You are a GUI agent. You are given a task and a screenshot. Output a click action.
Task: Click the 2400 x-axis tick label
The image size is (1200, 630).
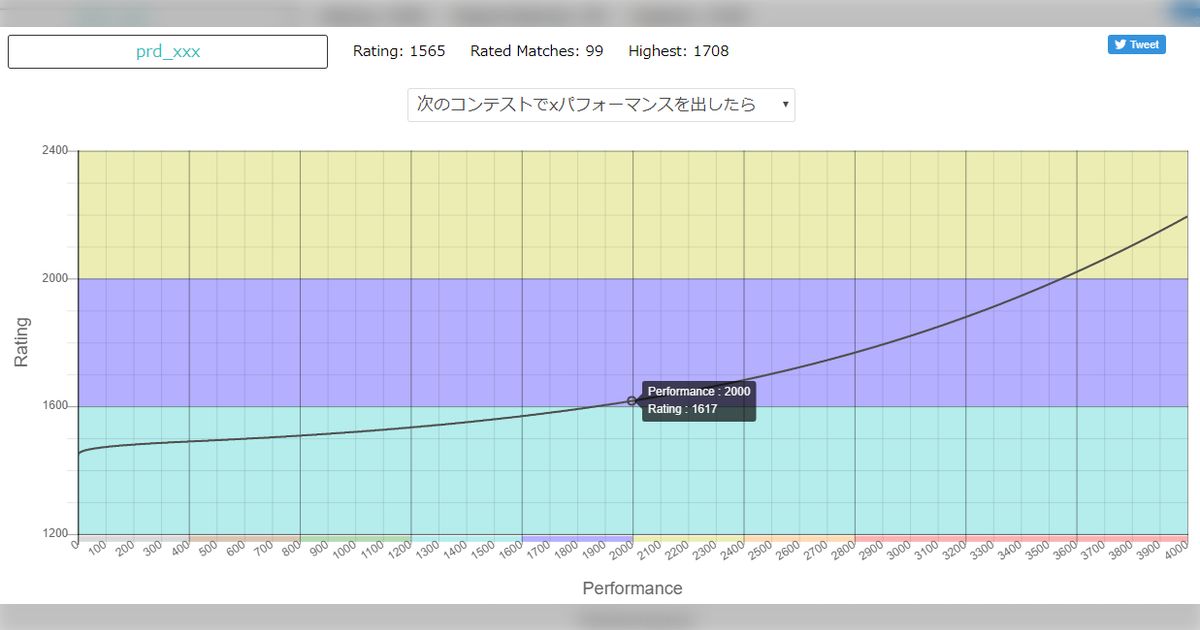pos(731,551)
